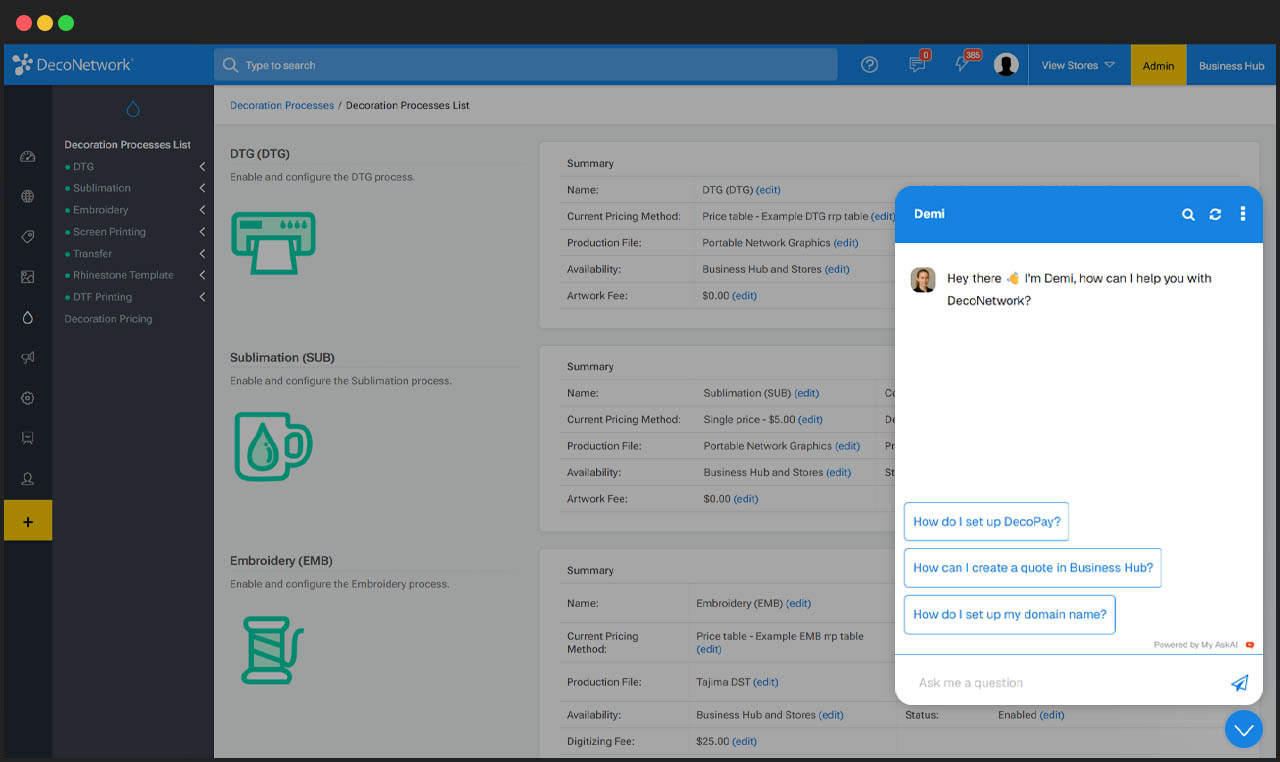Send the chat message with paper plane icon
Screen dimensions: 1280x762
pos(1239,683)
